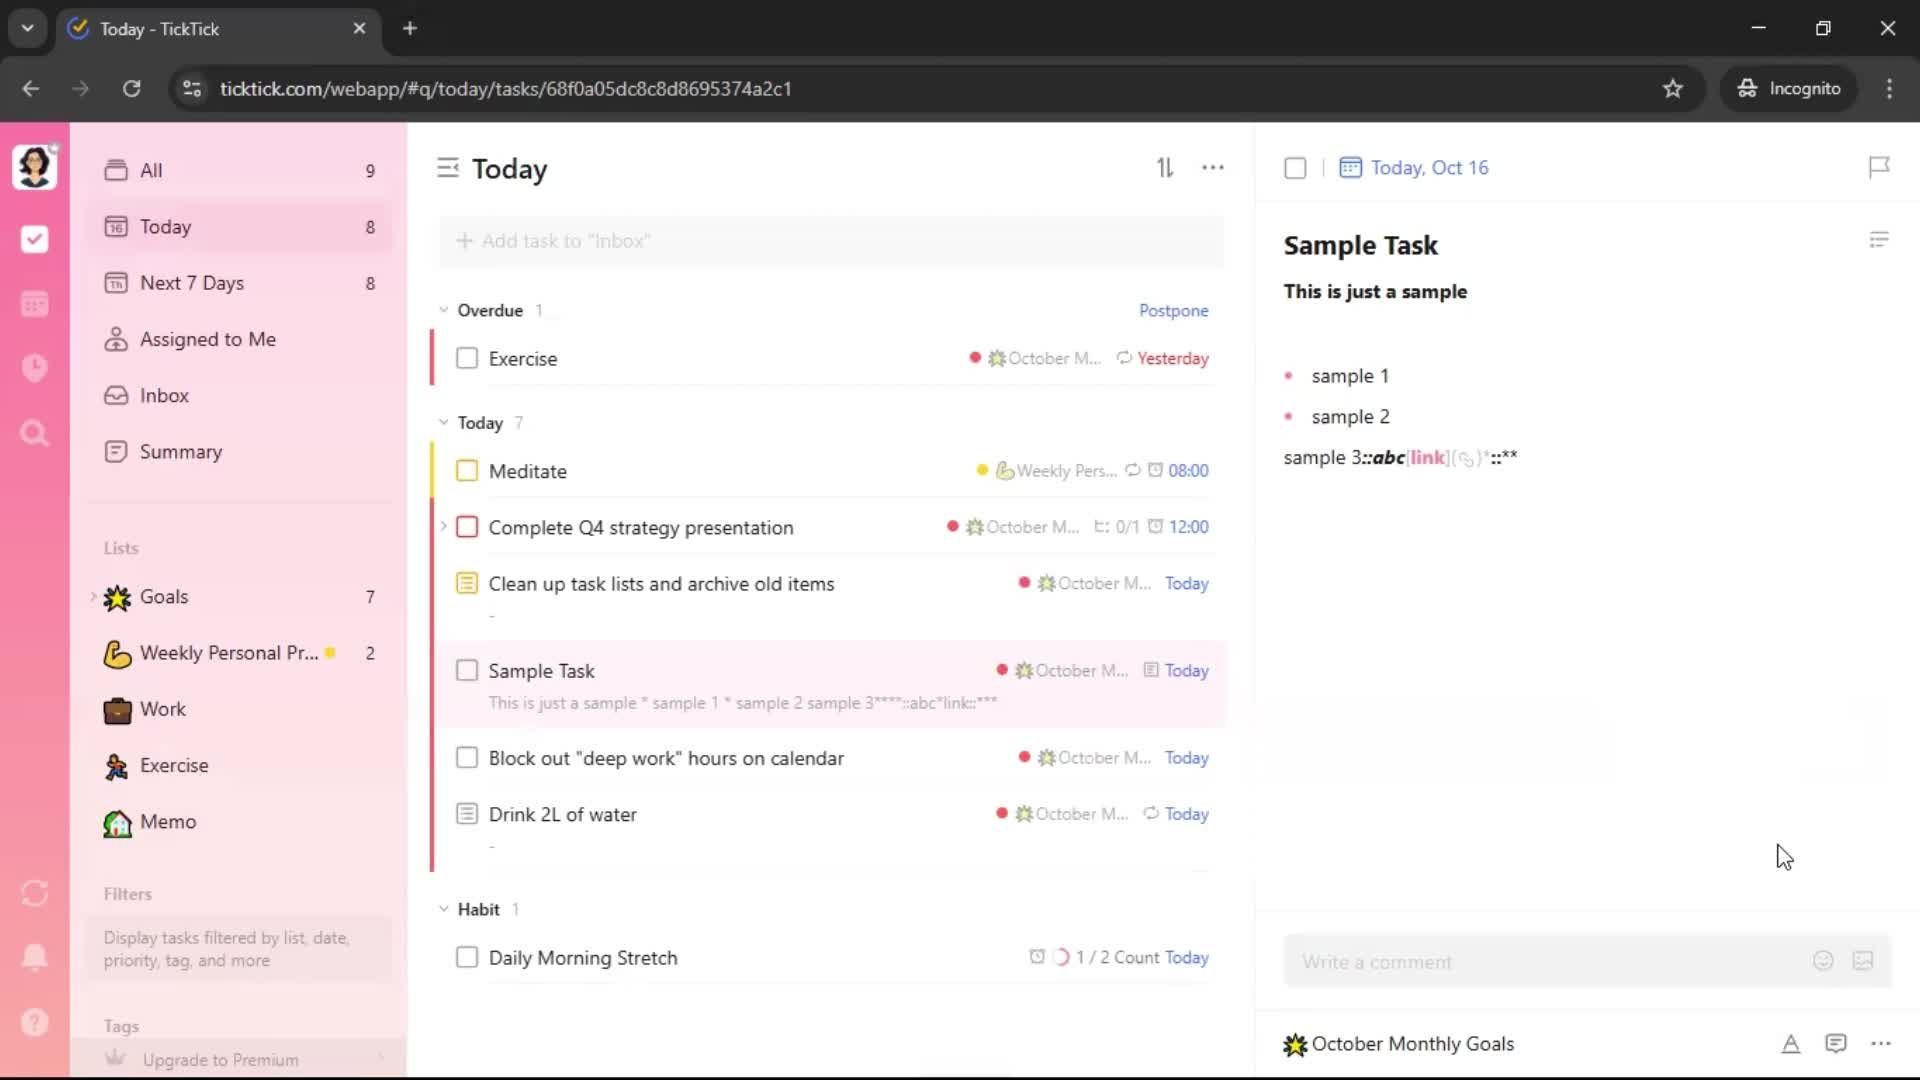Expand subtasks of Complete Q4 strategy presentation
The width and height of the screenshot is (1920, 1080).
coord(444,526)
